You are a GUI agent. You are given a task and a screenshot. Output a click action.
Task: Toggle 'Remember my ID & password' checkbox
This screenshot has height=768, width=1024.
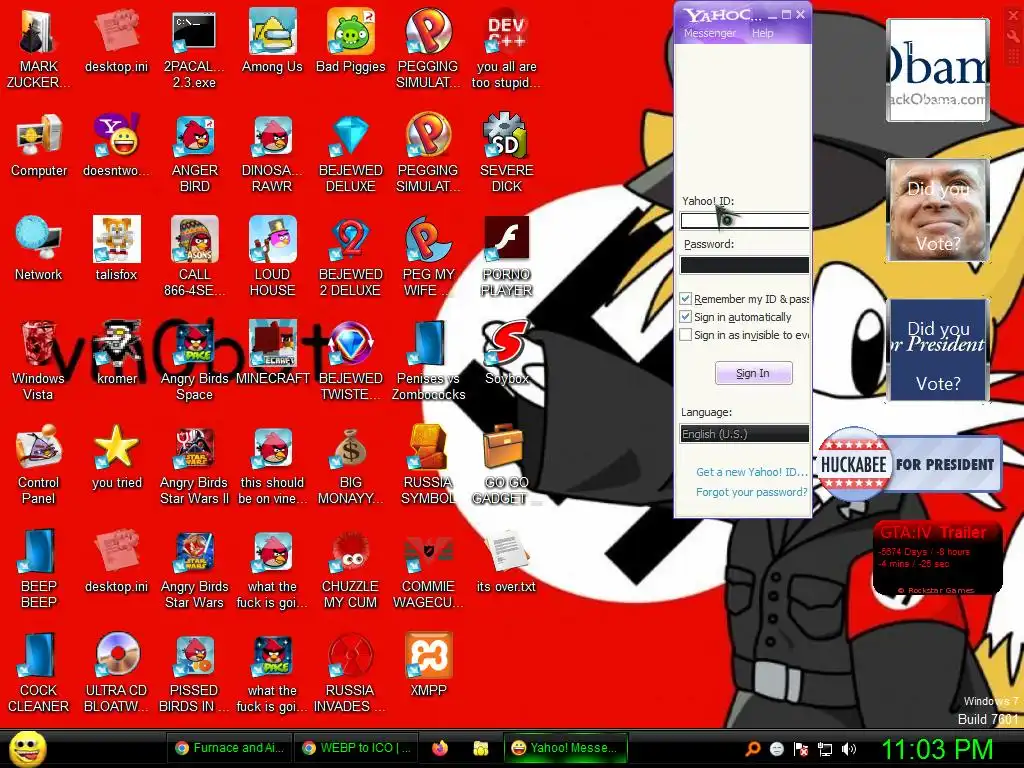point(685,299)
